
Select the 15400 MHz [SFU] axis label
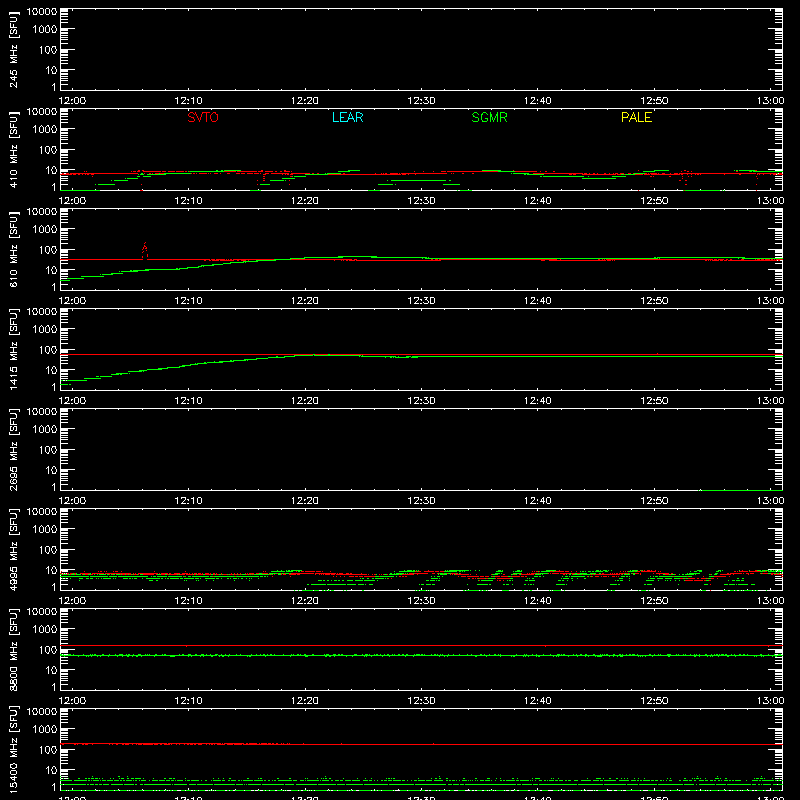tap(13, 749)
